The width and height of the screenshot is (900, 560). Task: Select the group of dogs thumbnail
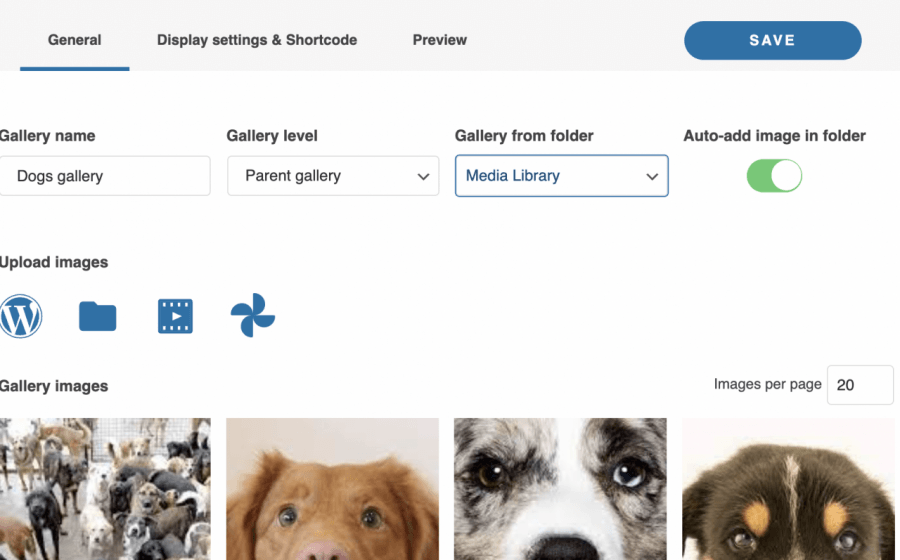(105, 489)
